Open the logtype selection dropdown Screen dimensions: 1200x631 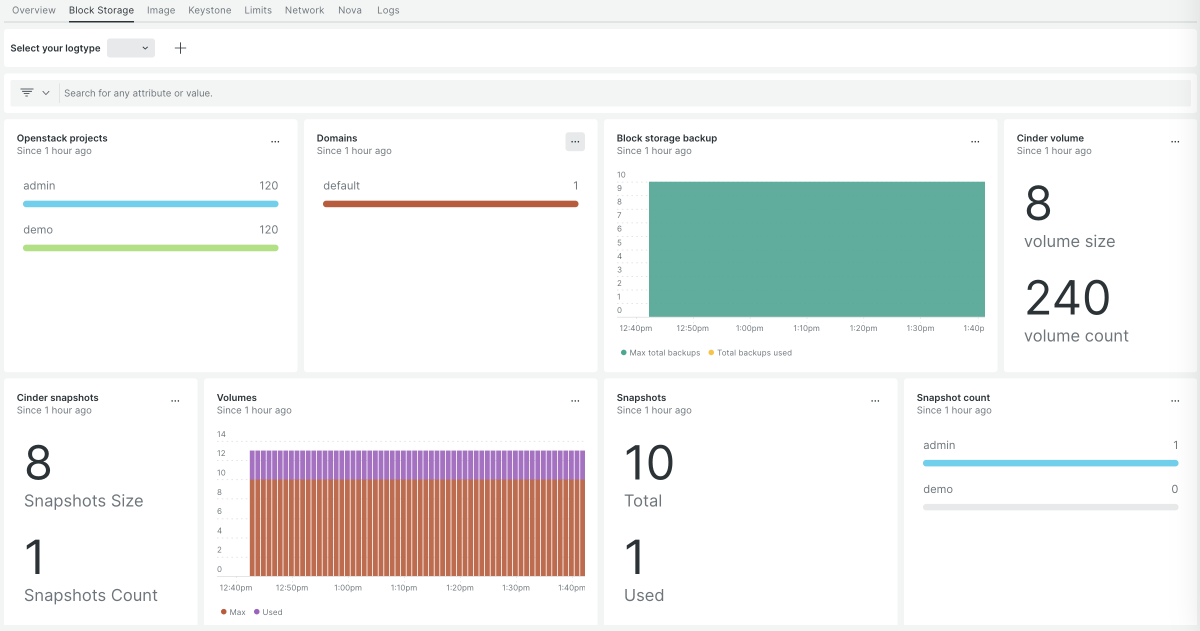point(130,47)
